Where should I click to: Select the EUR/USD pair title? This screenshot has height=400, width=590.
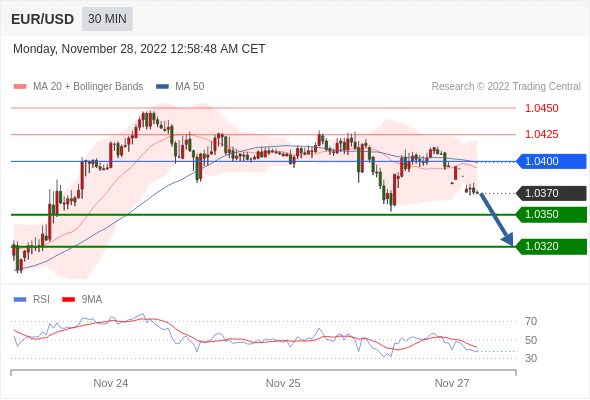click(x=43, y=19)
